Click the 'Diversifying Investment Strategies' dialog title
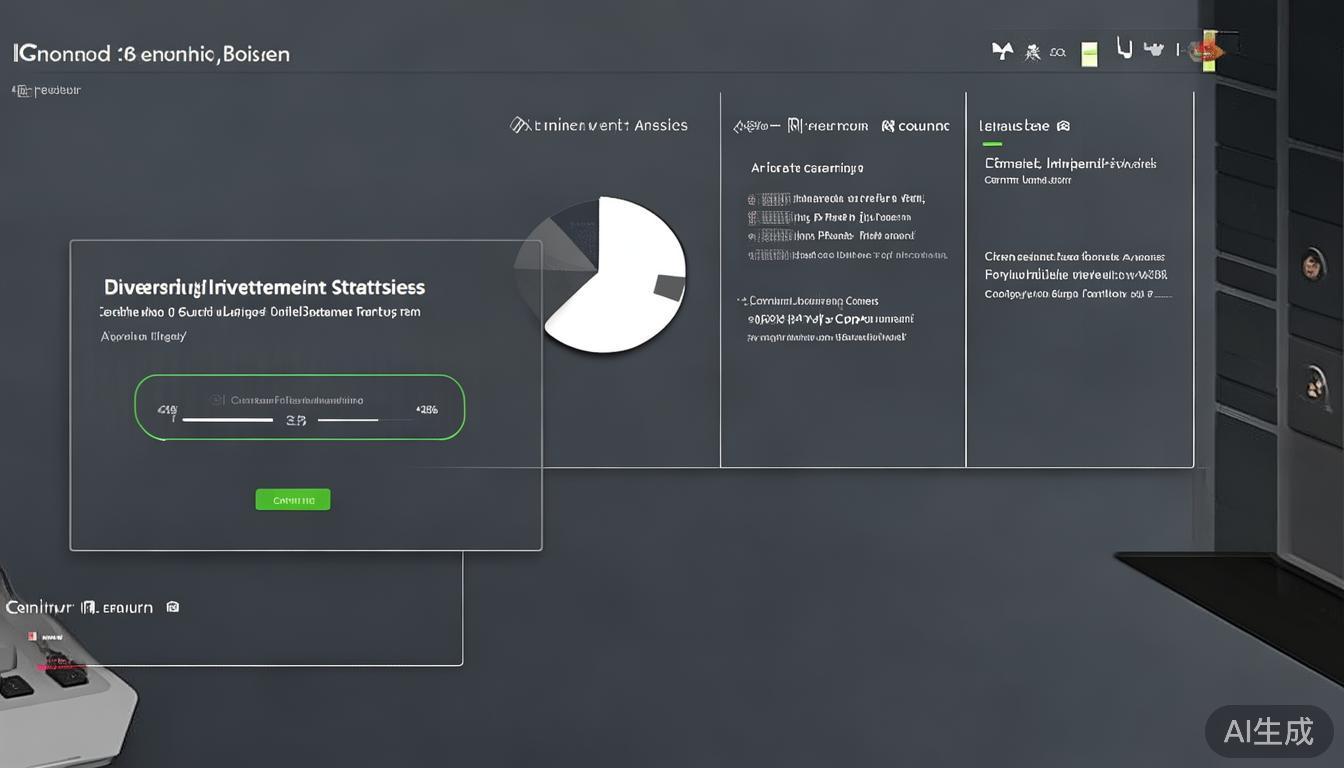The image size is (1344, 768). [x=264, y=287]
